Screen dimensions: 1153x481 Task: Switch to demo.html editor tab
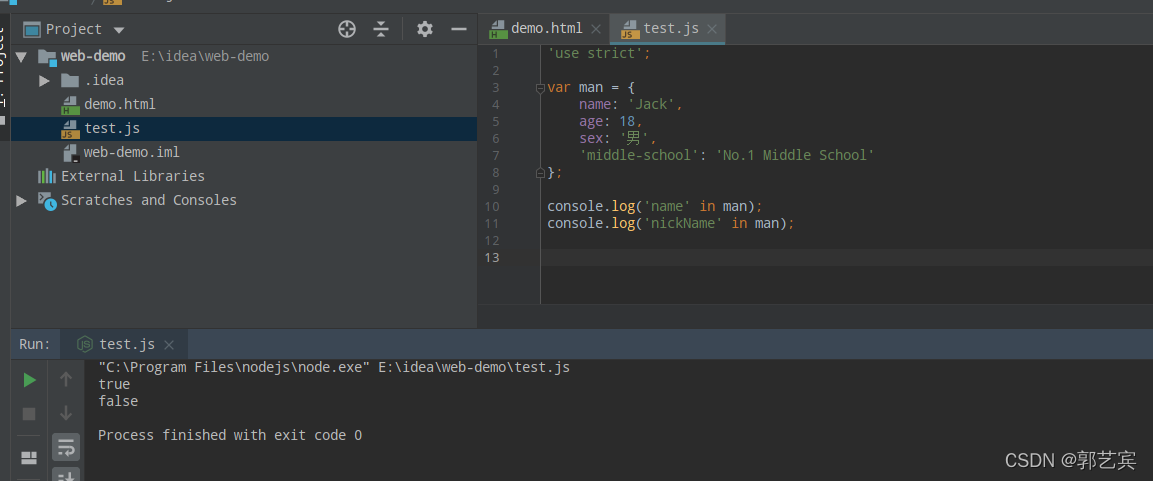[546, 29]
